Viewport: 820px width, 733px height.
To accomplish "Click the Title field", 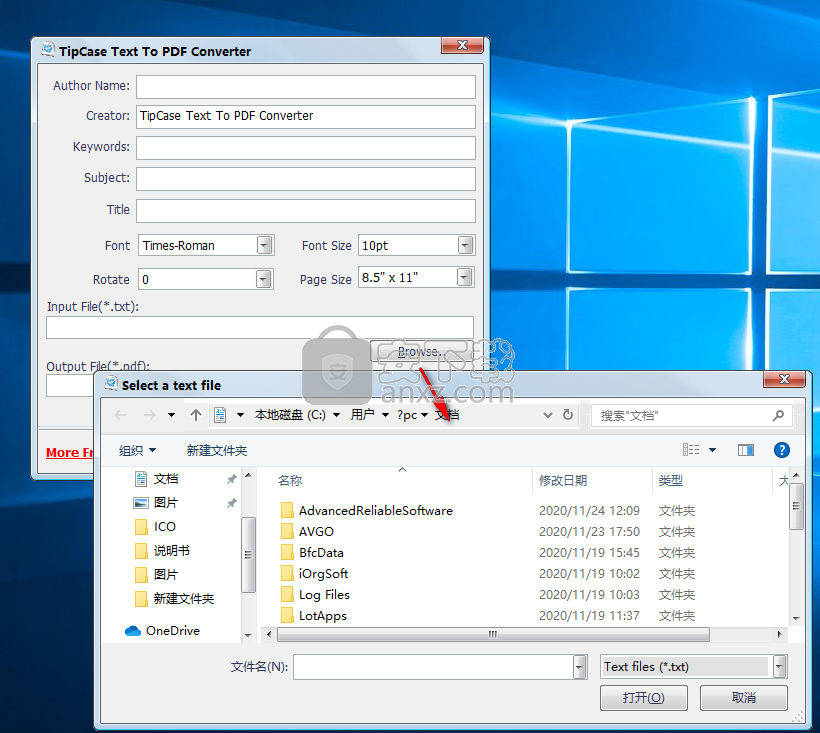I will (306, 210).
